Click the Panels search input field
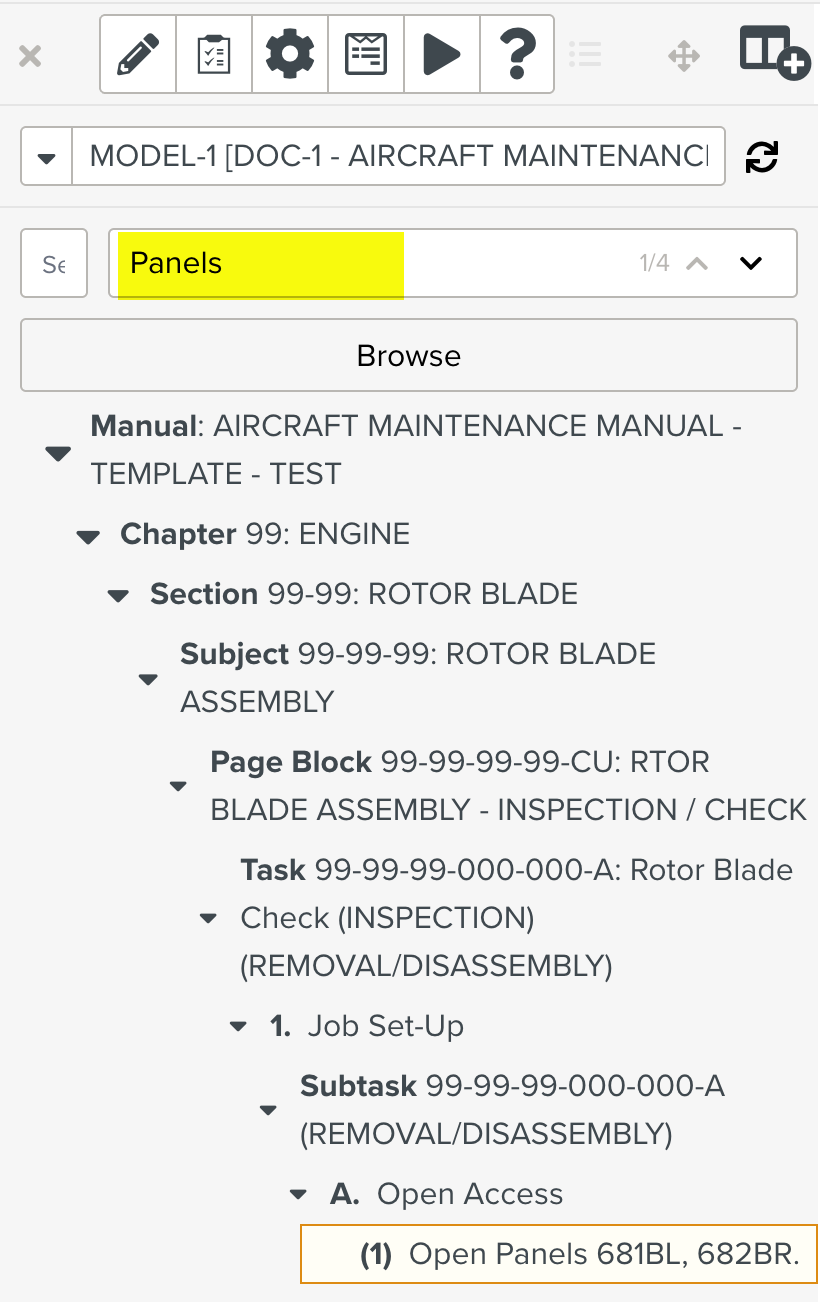This screenshot has height=1302, width=820. point(380,263)
